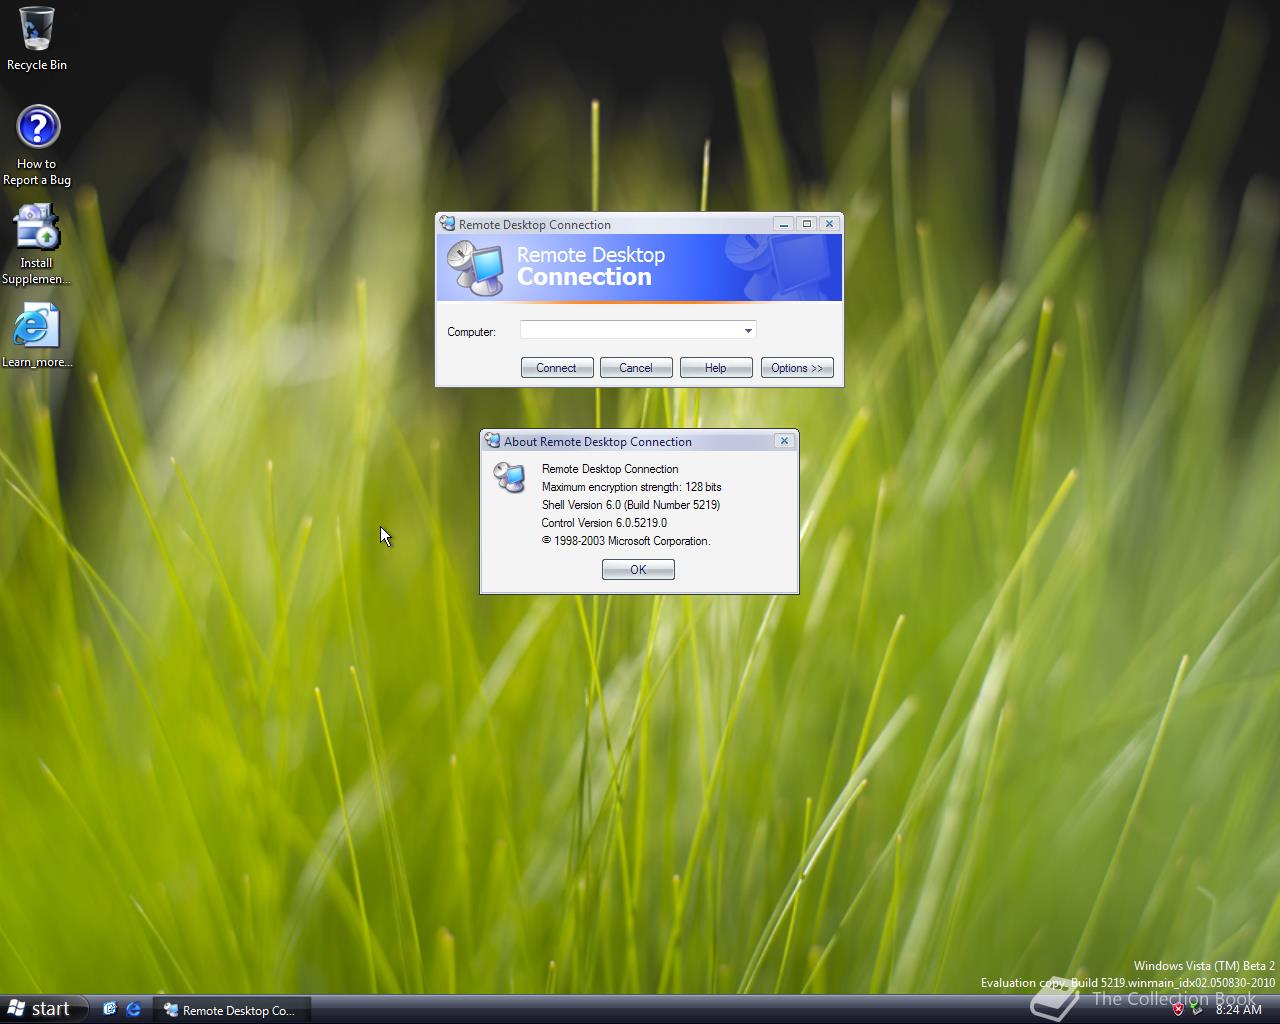Click the 'Maximum encryption strength: 128 bits' text

click(631, 487)
